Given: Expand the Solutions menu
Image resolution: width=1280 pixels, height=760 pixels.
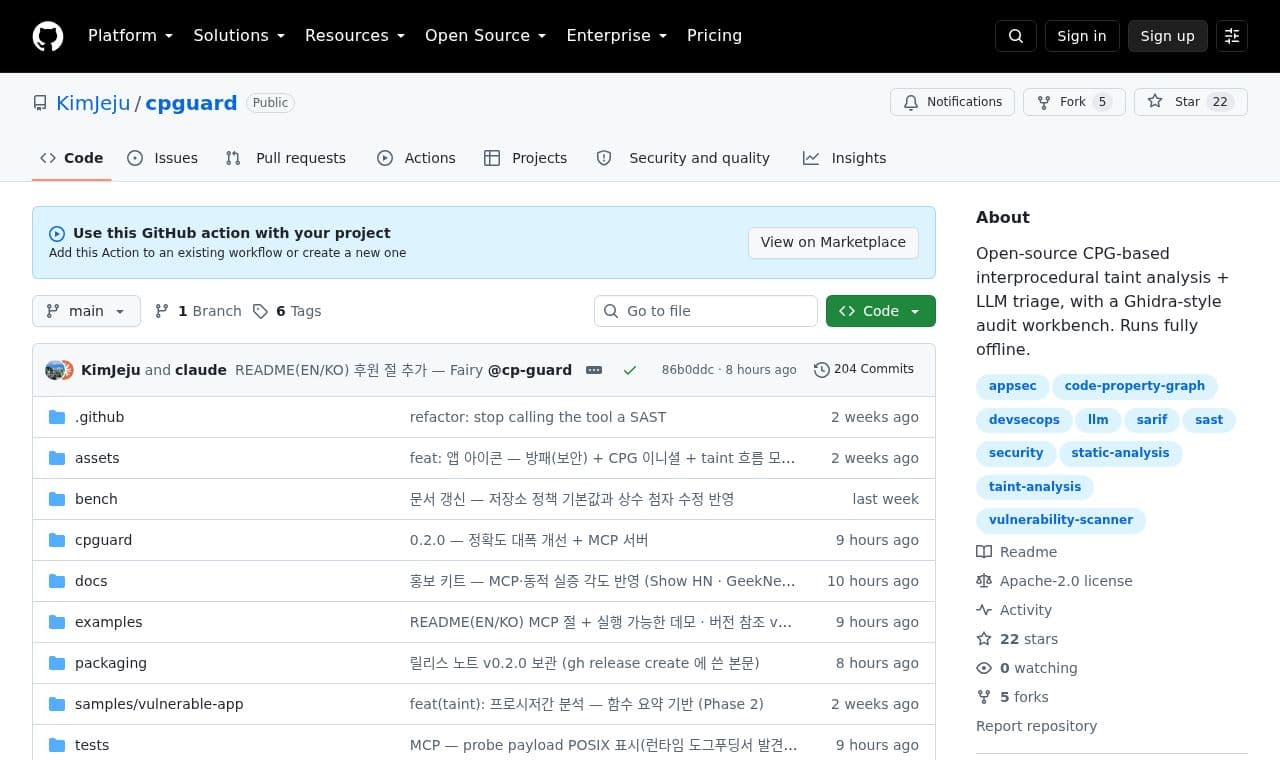Looking at the screenshot, I should tap(239, 36).
